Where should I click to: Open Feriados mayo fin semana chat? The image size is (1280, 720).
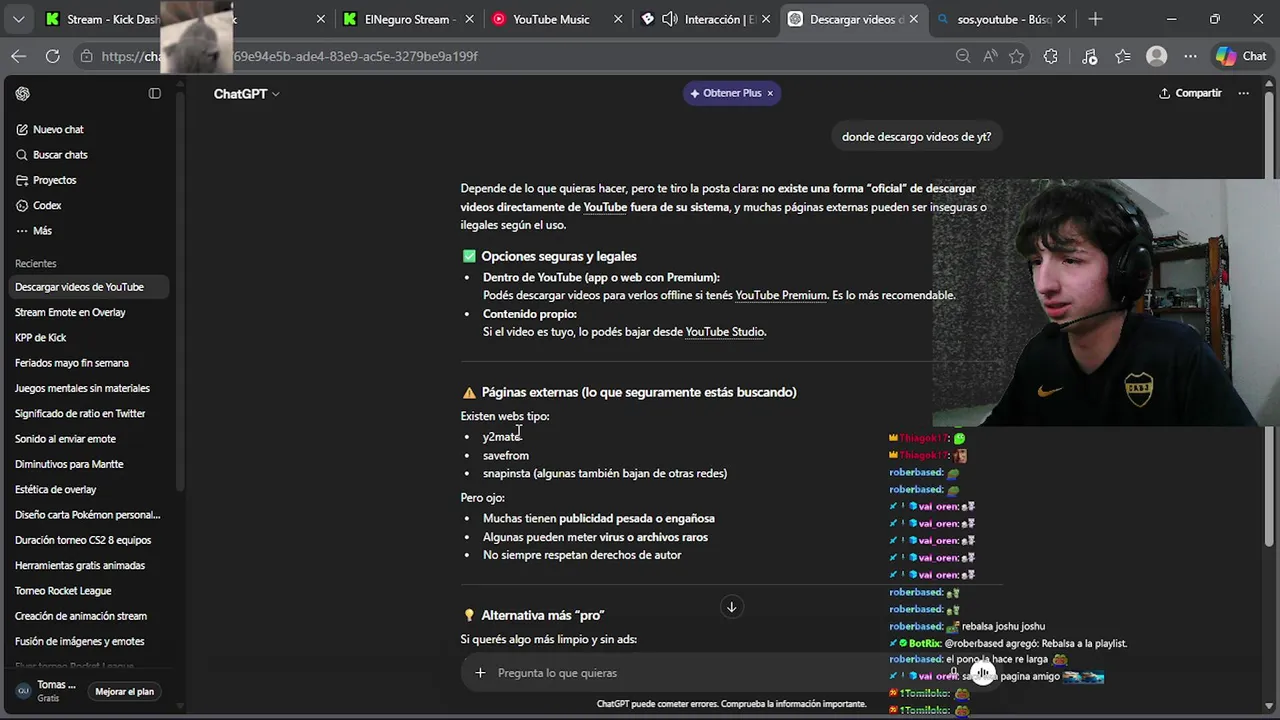[86, 363]
